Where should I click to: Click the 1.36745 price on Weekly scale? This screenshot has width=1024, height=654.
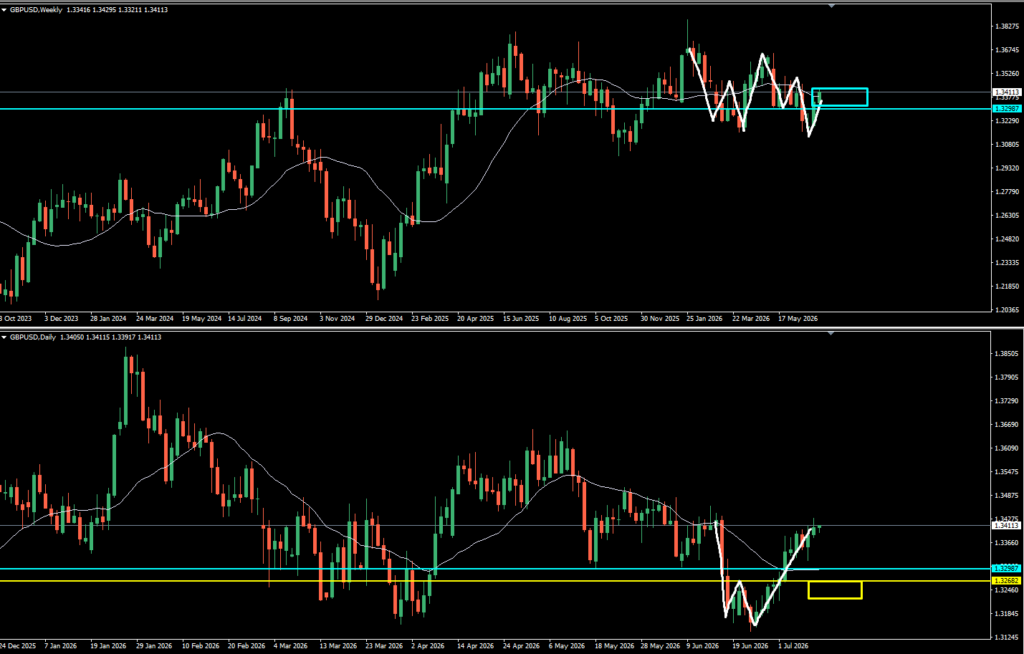click(1006, 50)
